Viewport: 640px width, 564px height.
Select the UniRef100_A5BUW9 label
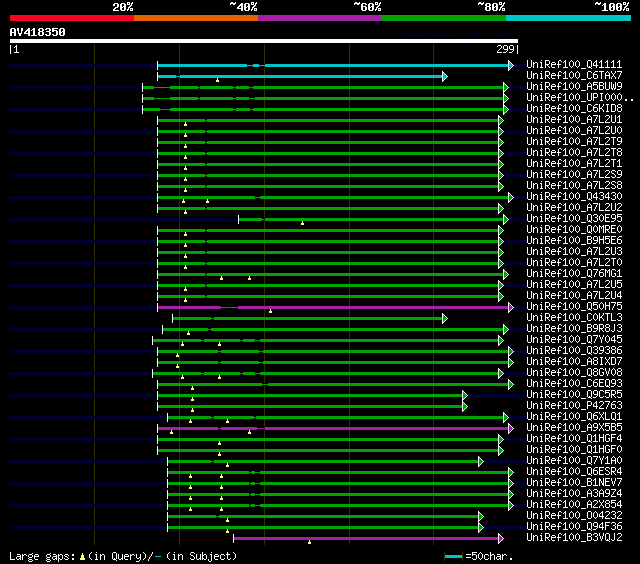click(x=574, y=87)
